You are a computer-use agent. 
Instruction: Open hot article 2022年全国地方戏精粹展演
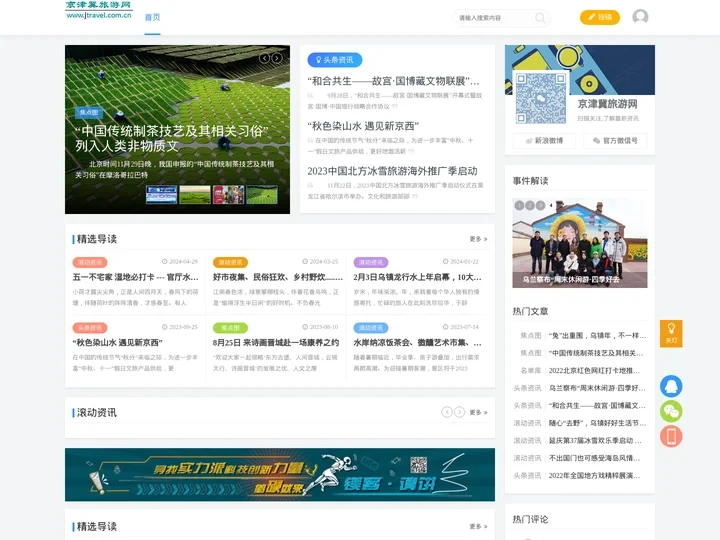595,475
